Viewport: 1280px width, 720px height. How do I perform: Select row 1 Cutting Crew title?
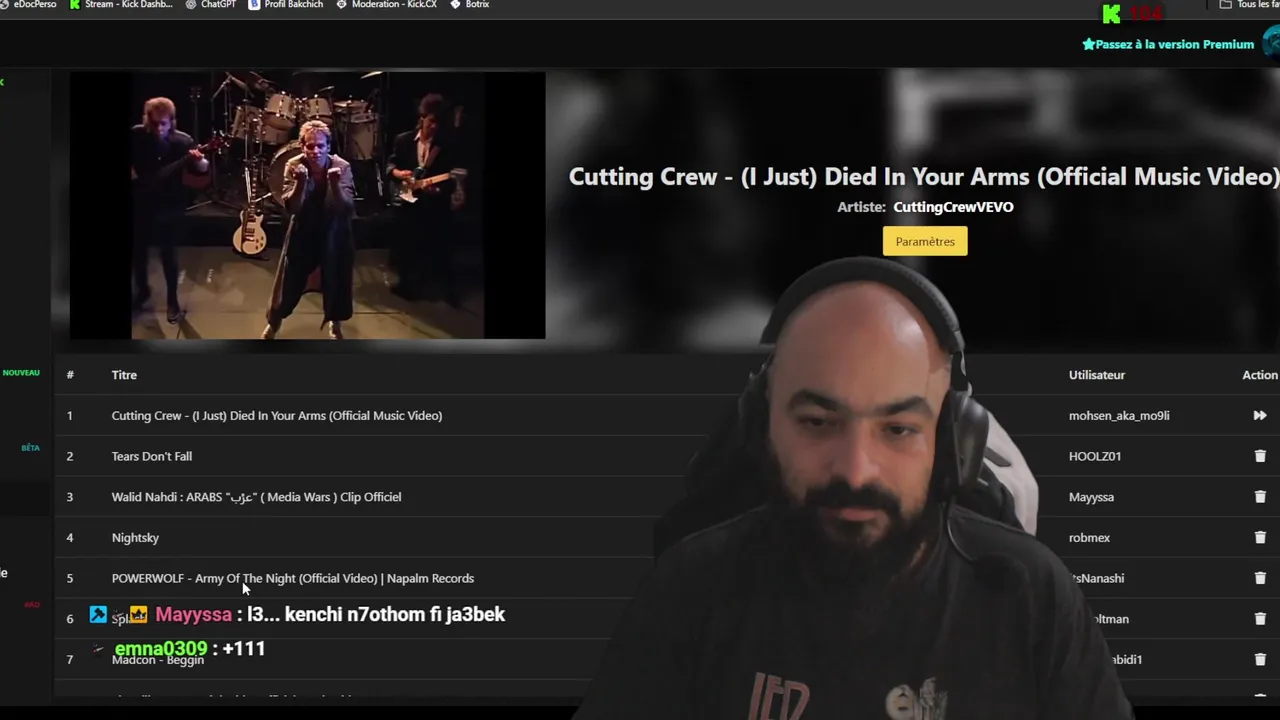pyautogui.click(x=277, y=415)
